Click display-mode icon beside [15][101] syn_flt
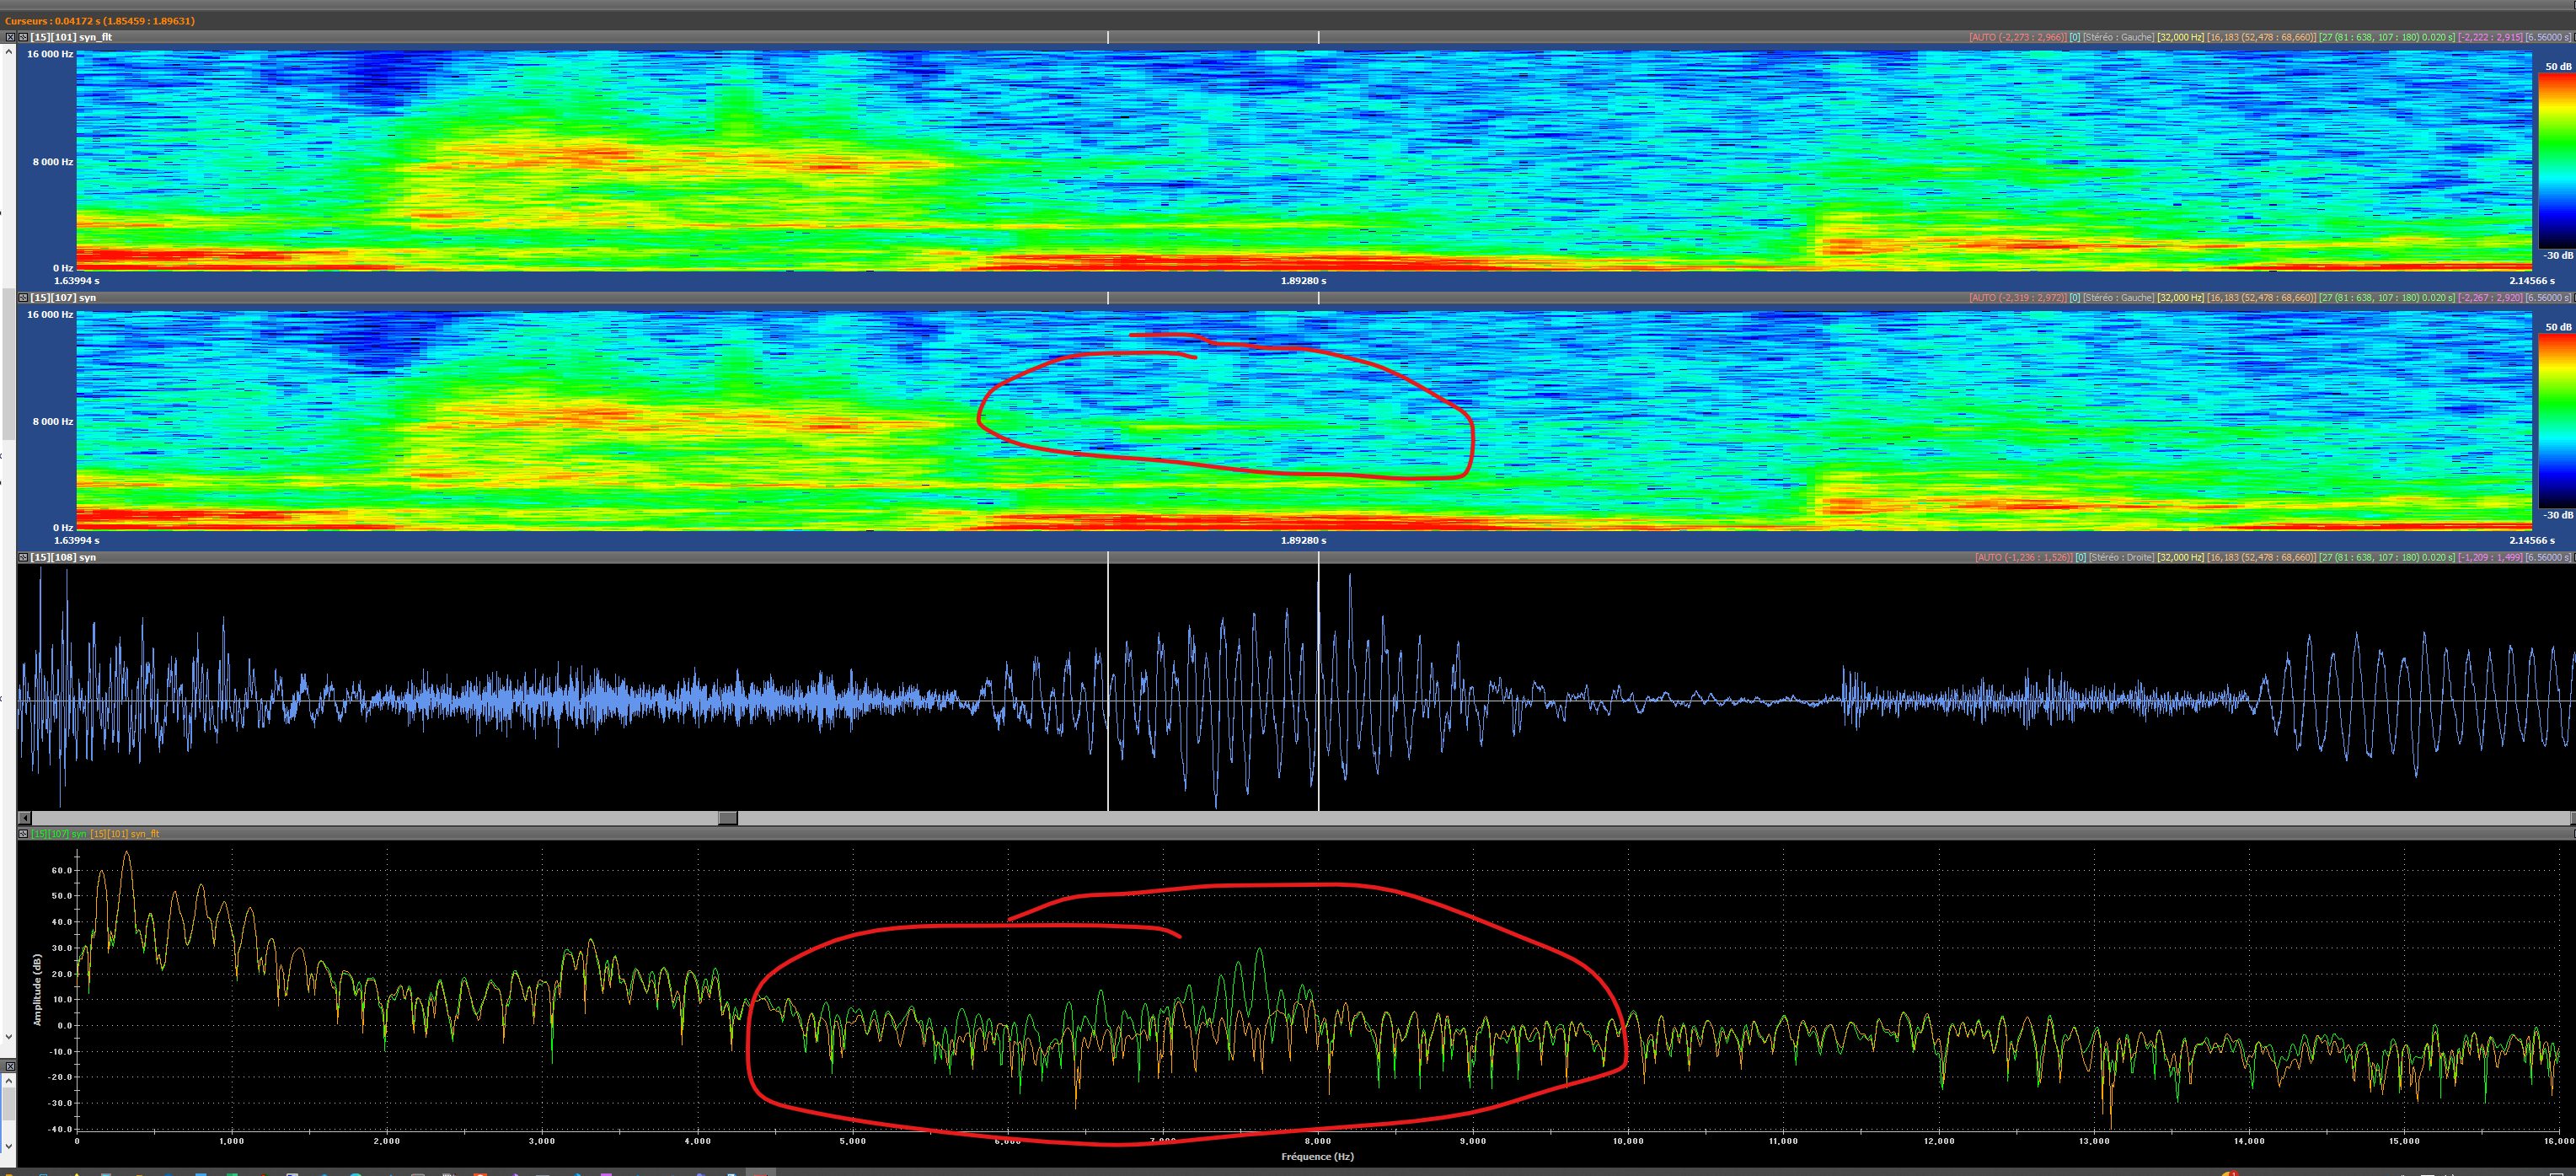 pos(23,37)
